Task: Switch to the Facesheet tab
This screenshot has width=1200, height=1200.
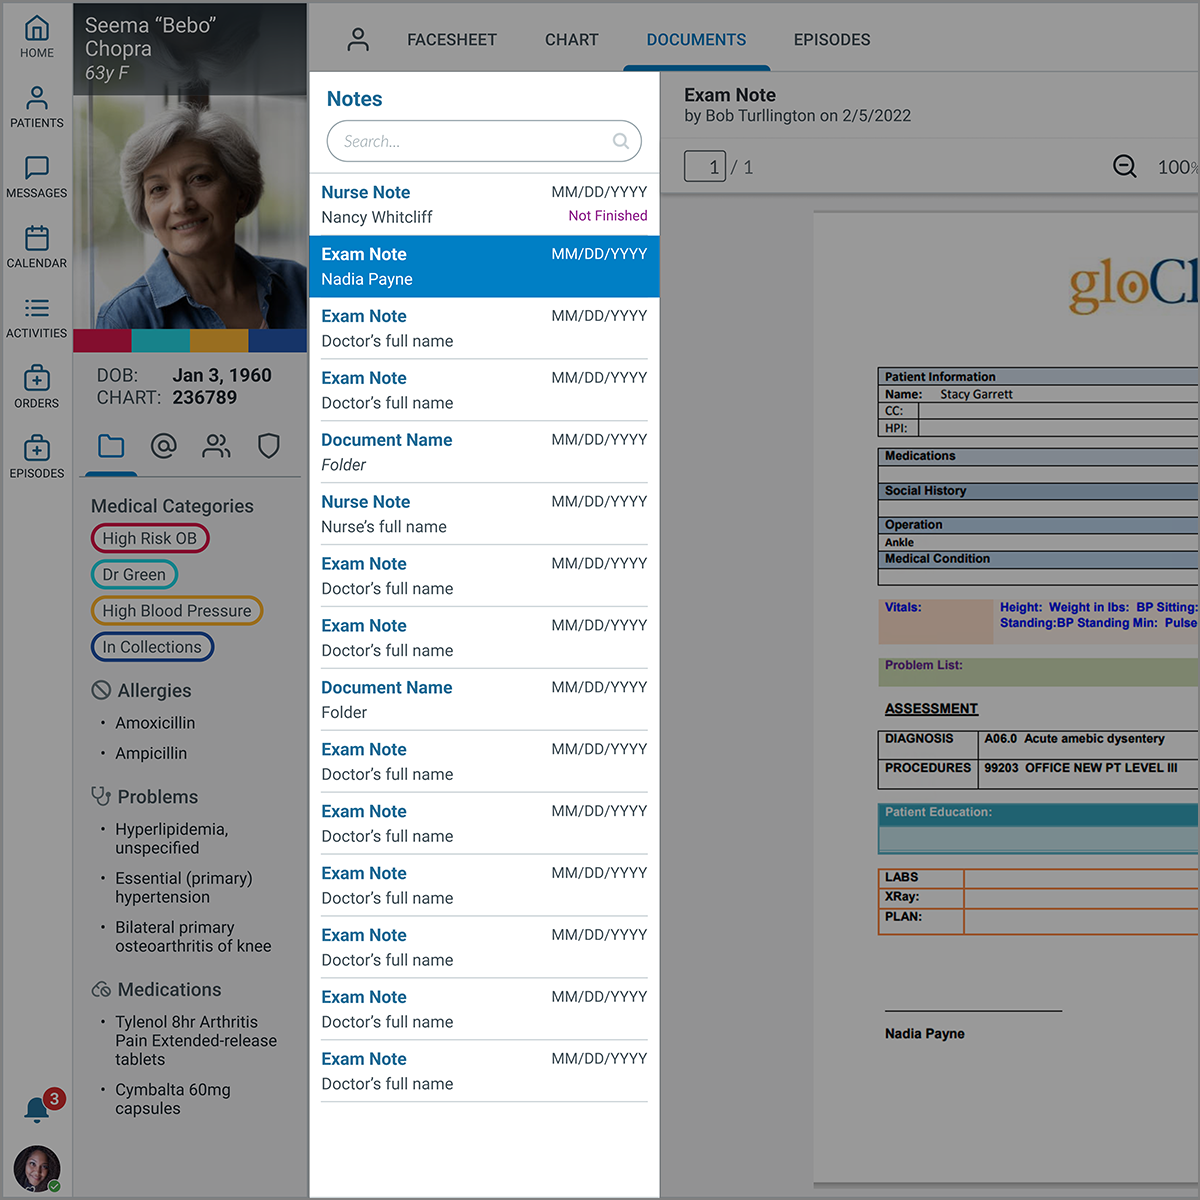Action: (451, 40)
